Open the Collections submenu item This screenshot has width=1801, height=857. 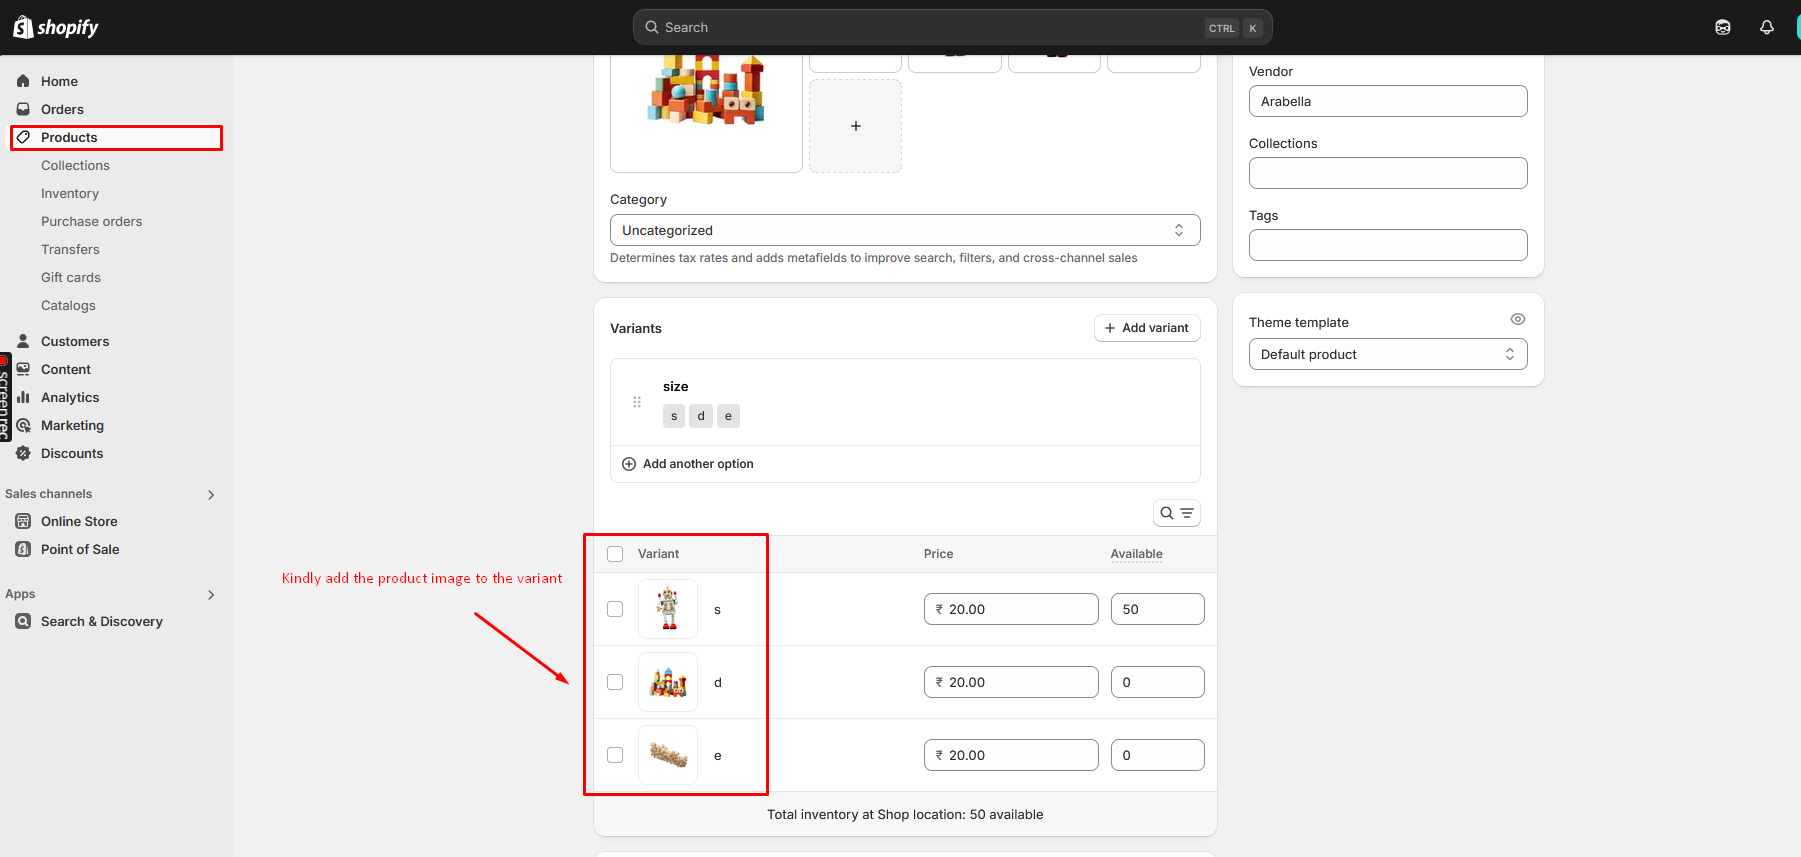75,165
